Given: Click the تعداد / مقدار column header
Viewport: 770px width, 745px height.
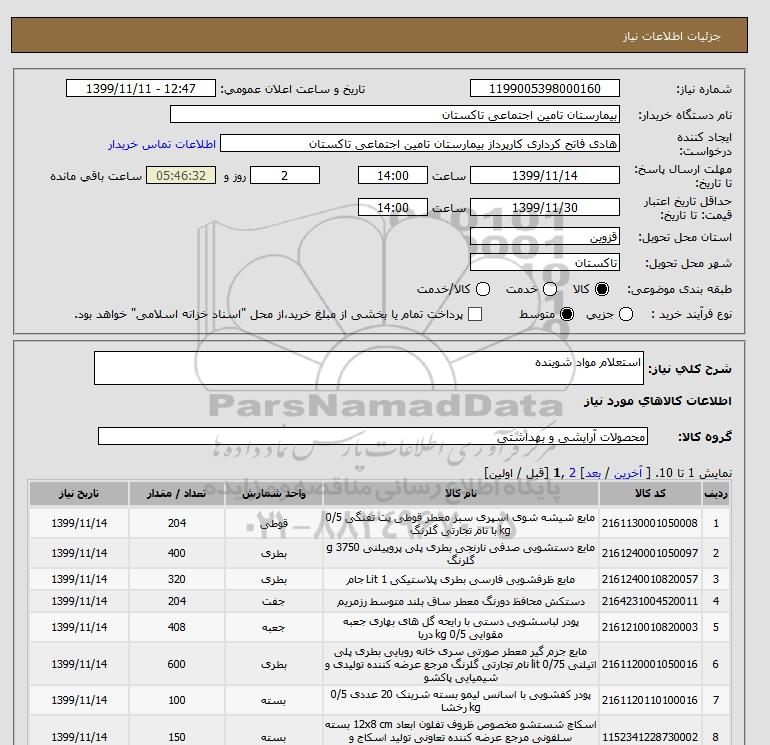Looking at the screenshot, I should point(177,493).
